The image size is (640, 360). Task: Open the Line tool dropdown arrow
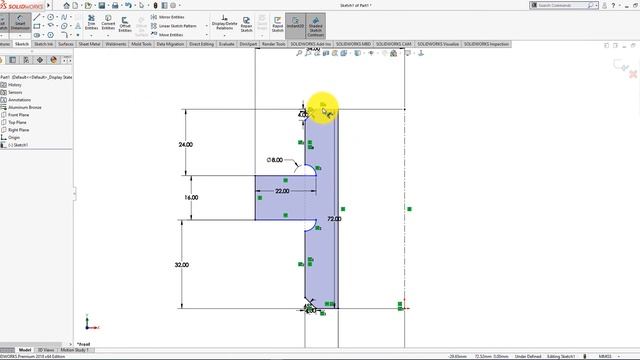click(x=43, y=17)
